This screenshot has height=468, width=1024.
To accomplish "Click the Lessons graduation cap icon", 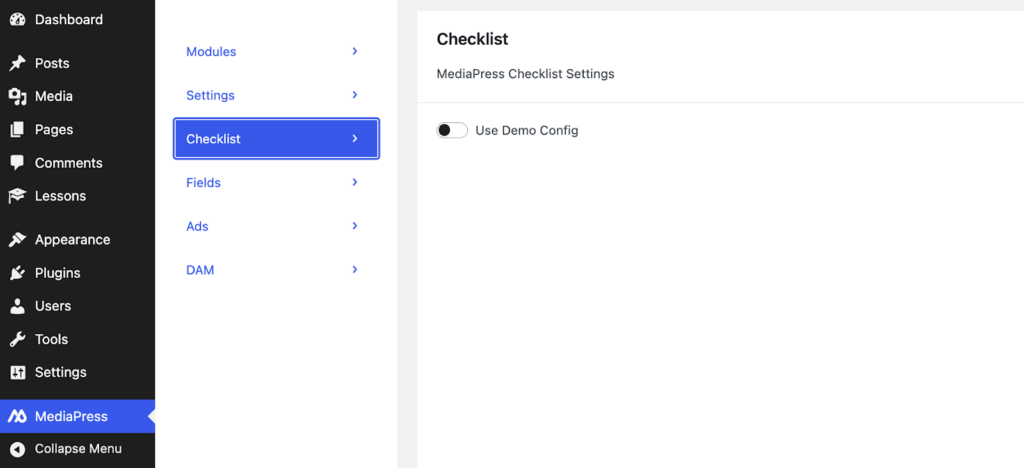I will [x=17, y=196].
